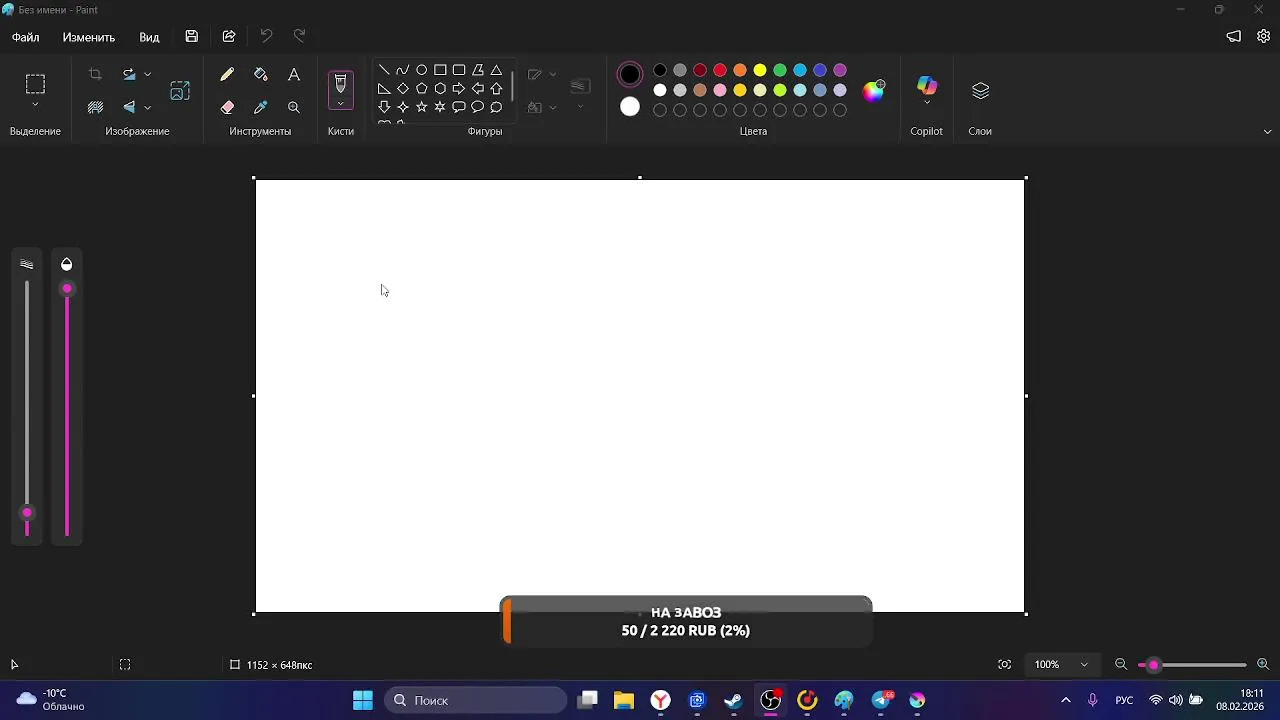Expand the Rotate options arrow
Screen dimensions: 1280x720
[147, 74]
